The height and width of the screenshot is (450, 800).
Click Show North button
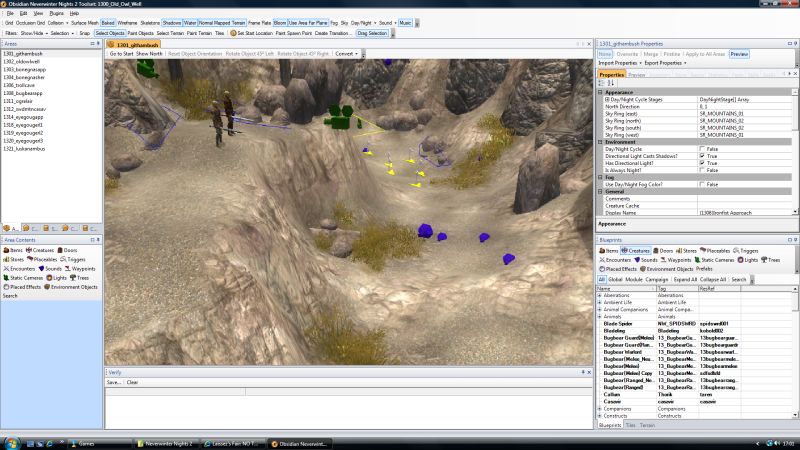[149, 54]
